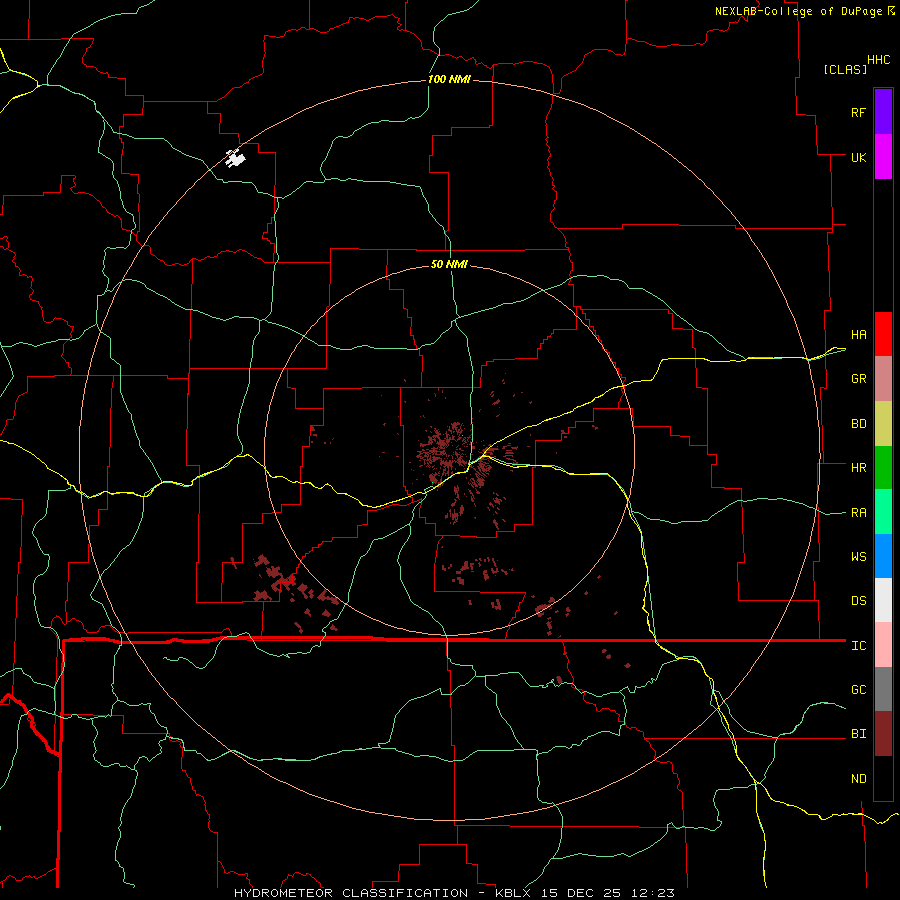Click the UK legend label
This screenshot has width=900, height=900.
click(x=858, y=157)
